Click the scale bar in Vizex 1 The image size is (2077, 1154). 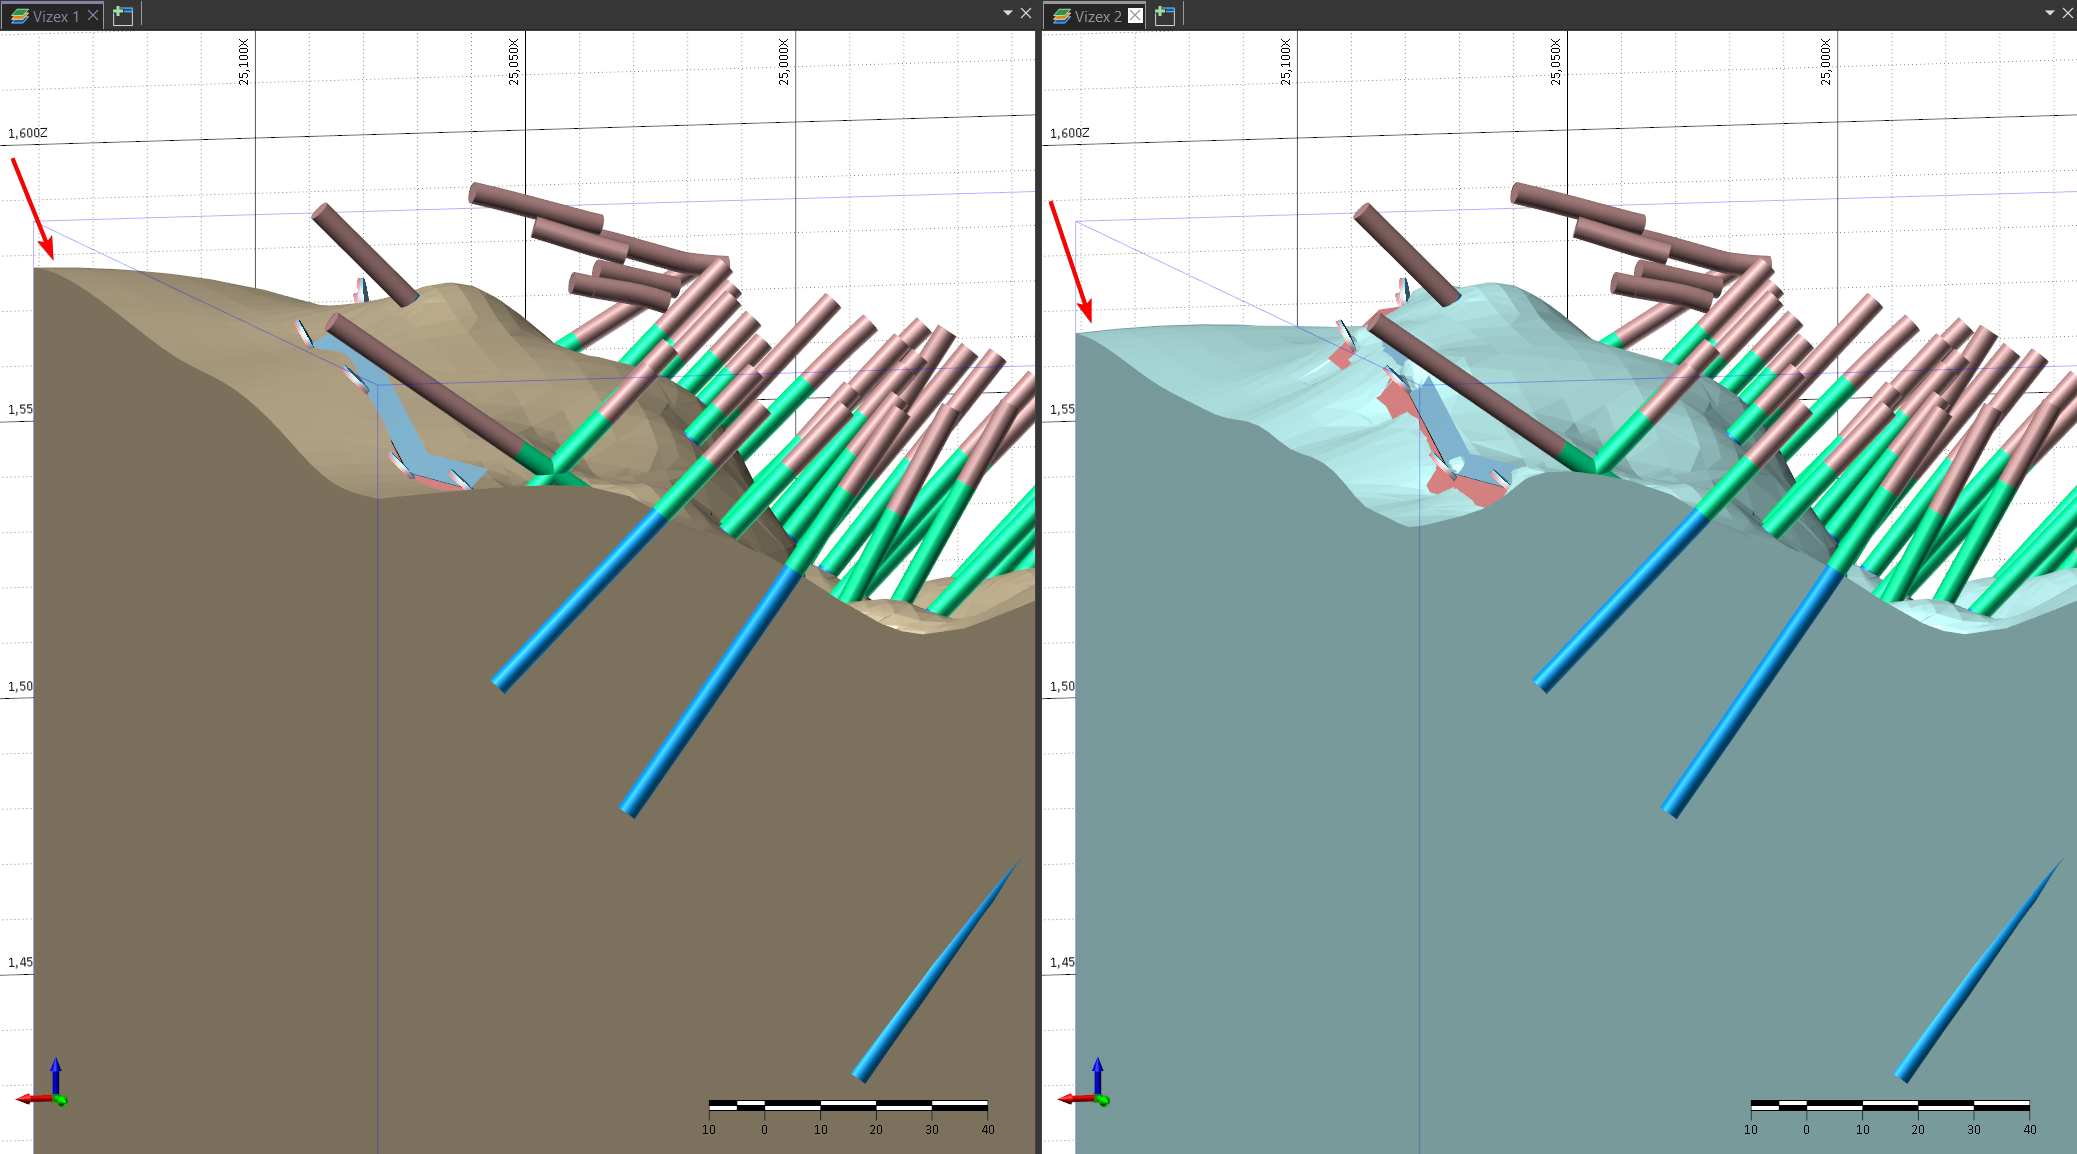tap(848, 1106)
